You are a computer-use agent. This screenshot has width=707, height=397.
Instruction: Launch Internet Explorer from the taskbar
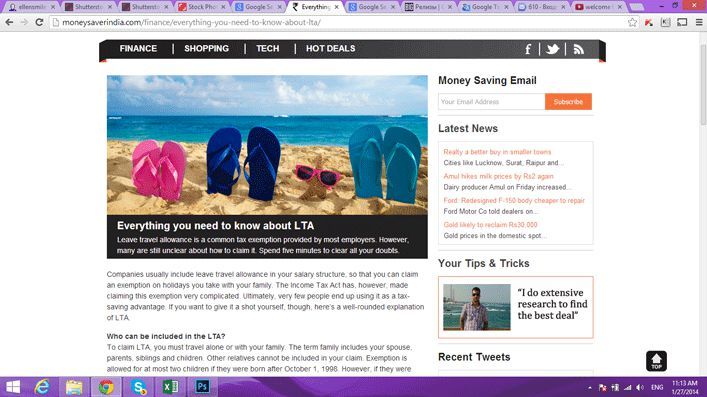[42, 387]
